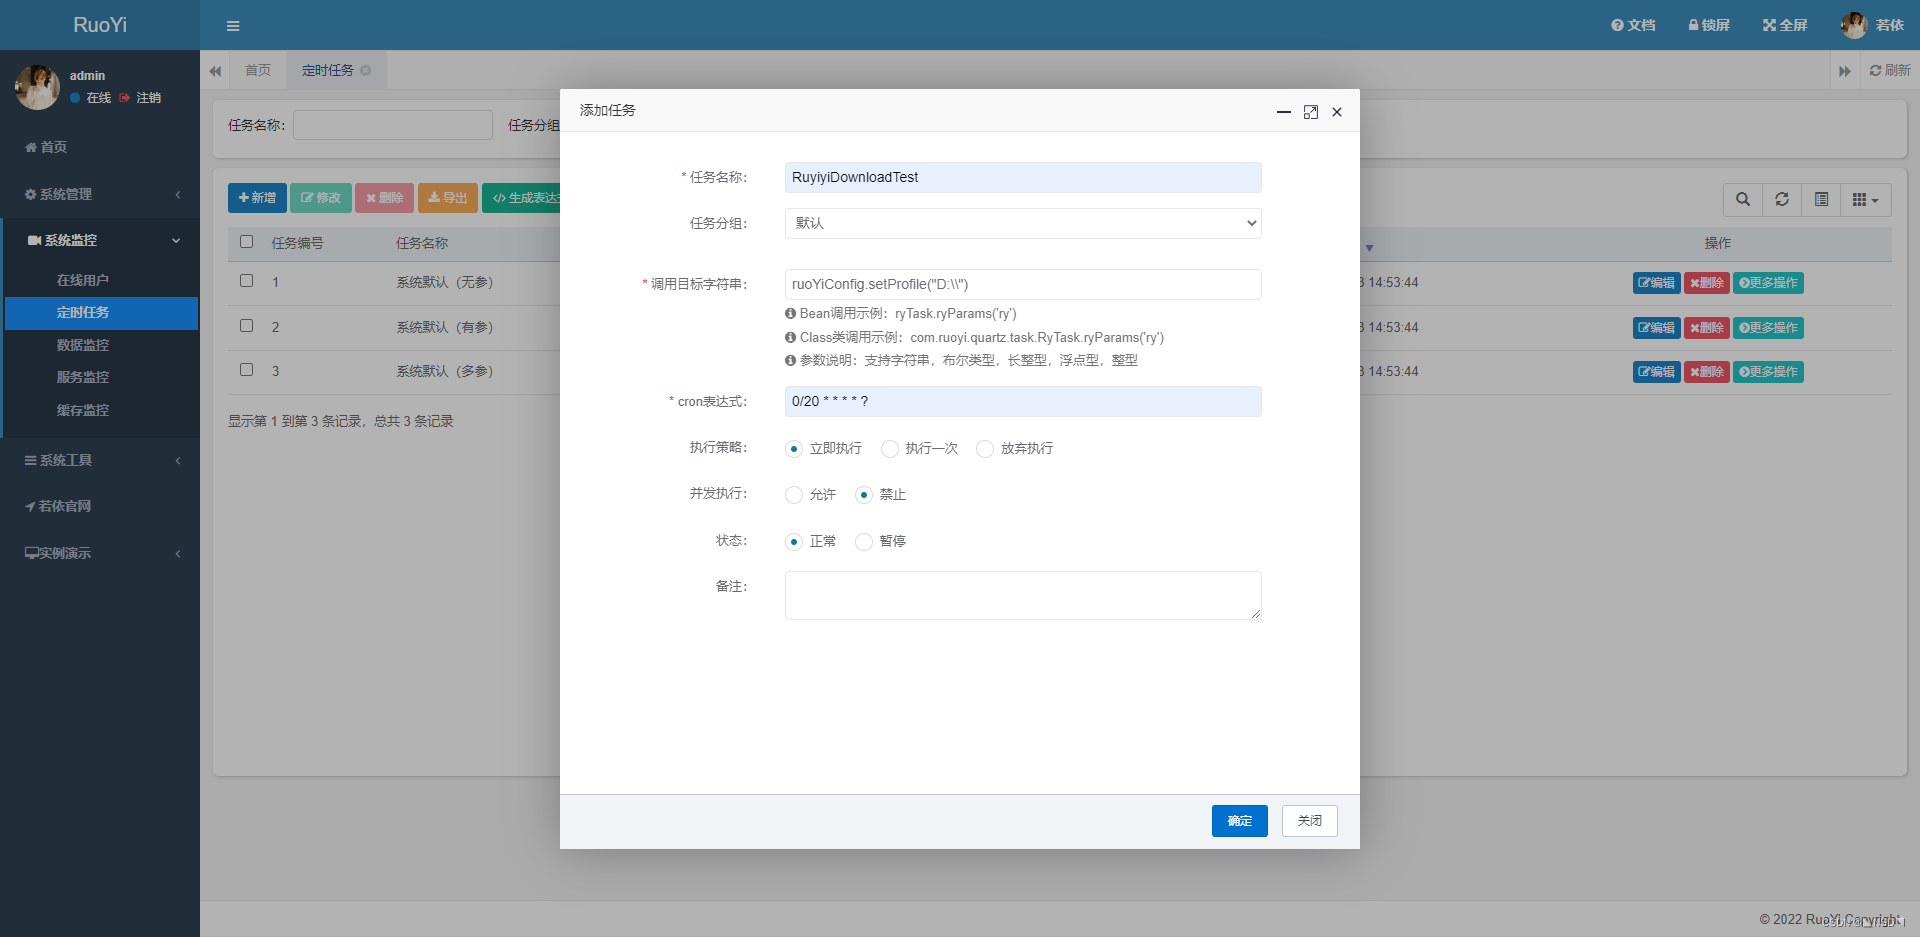Open 在线用户 in the sidebar

(83, 280)
